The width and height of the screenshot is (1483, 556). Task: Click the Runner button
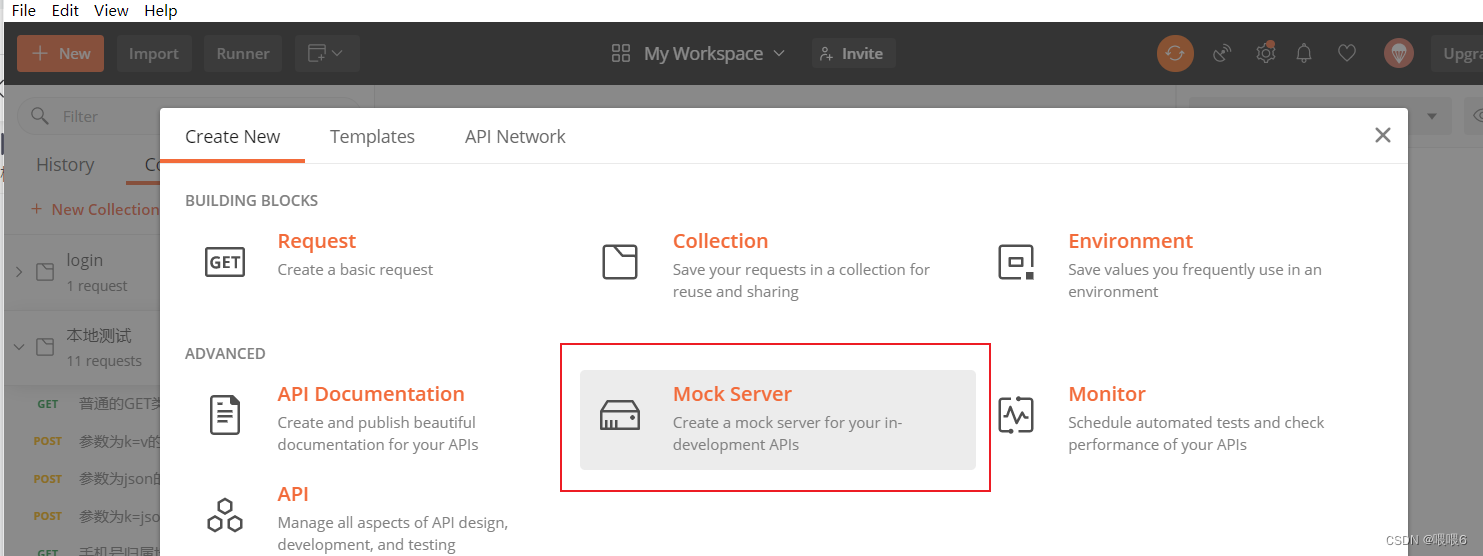coord(243,53)
